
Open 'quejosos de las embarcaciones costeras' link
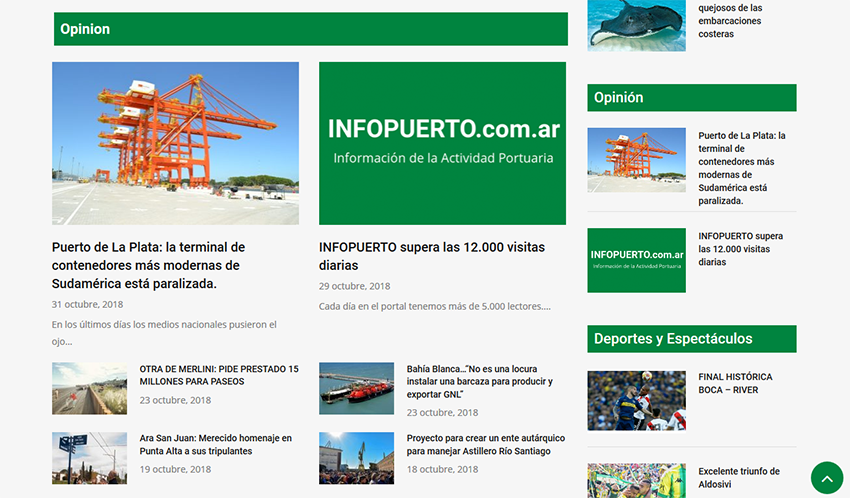[730, 21]
